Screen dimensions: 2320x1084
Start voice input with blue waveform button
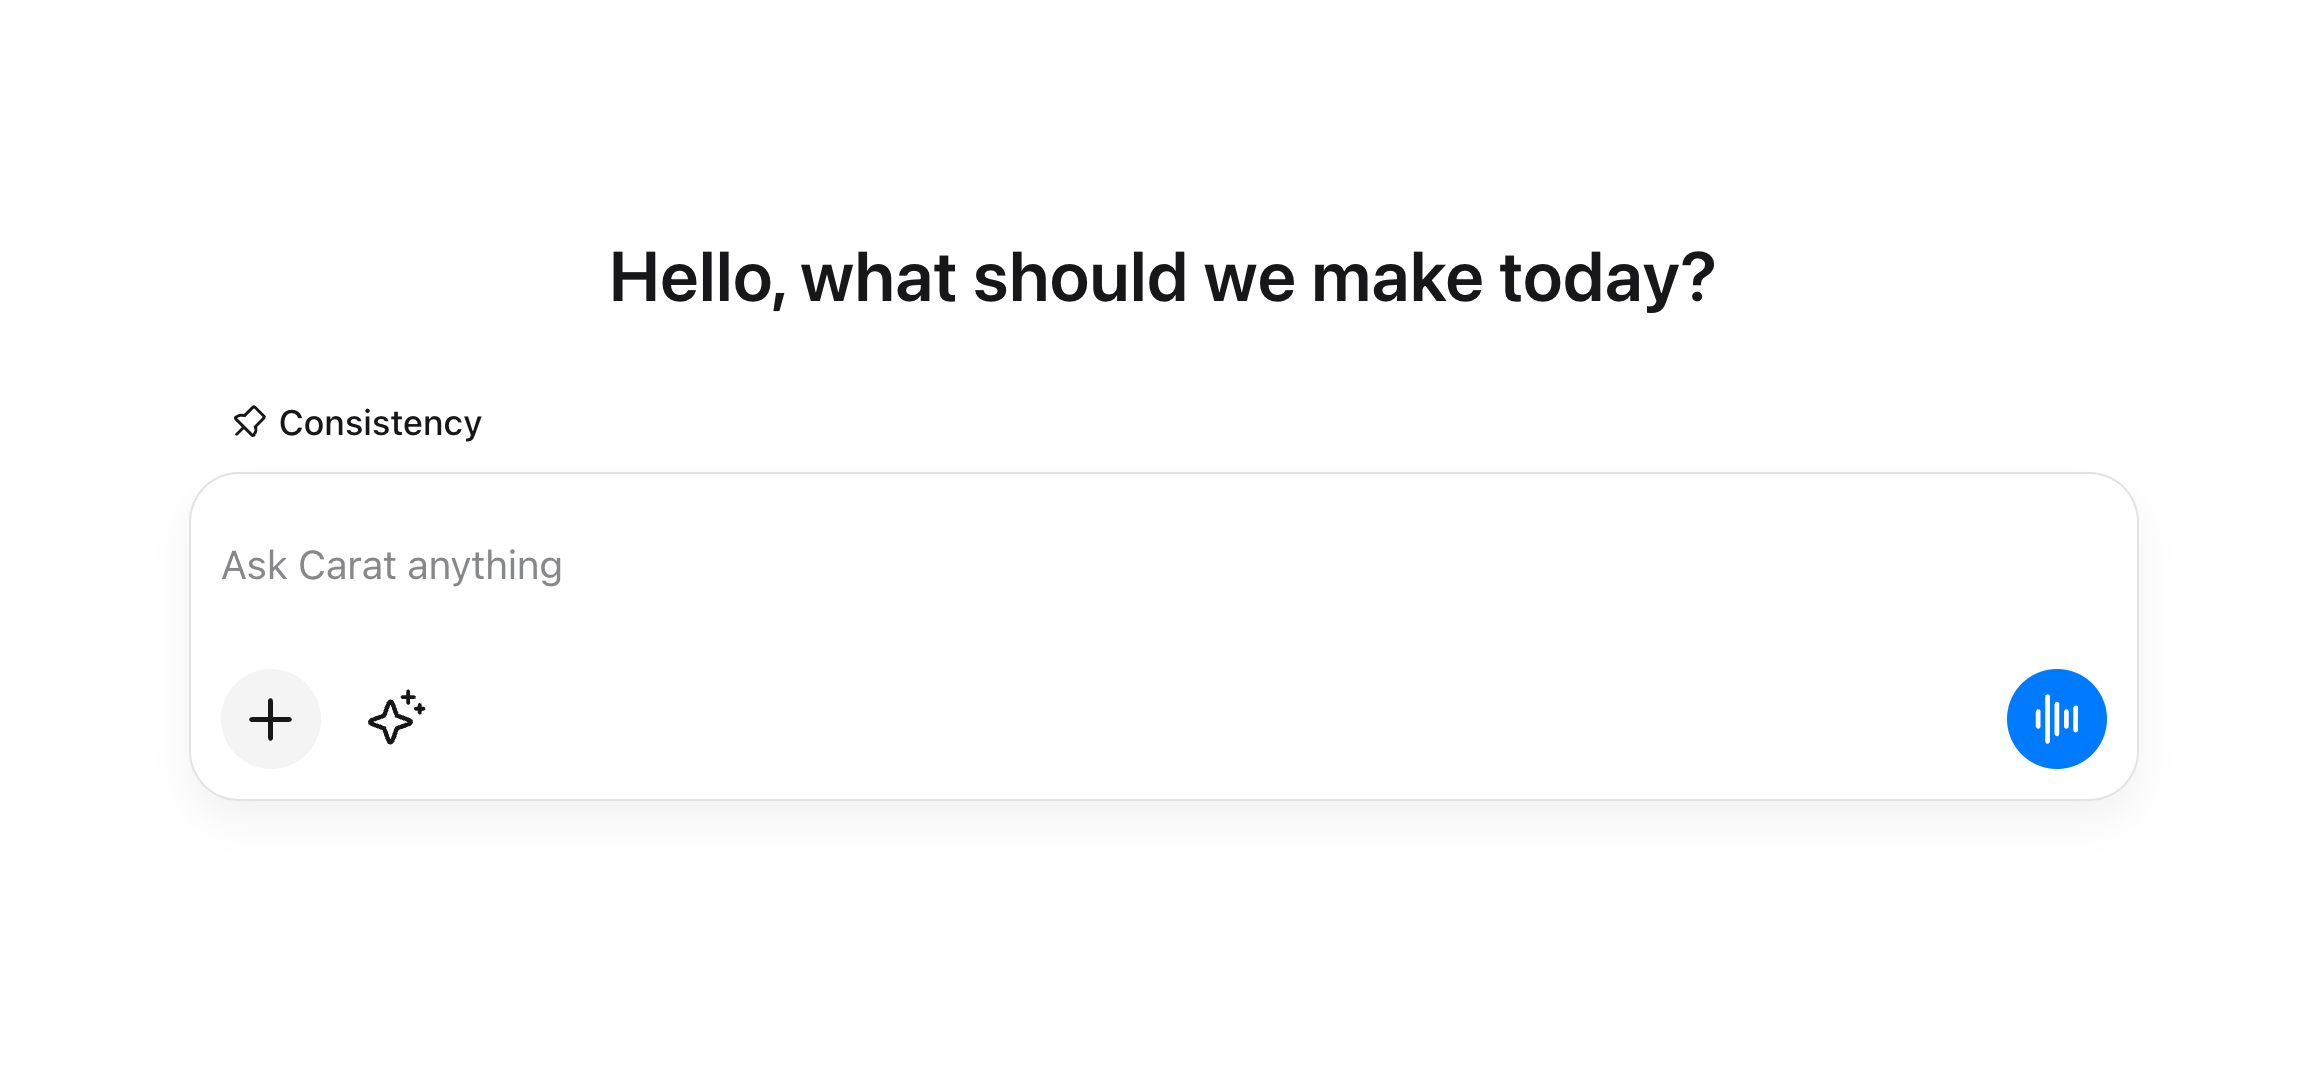point(2056,719)
